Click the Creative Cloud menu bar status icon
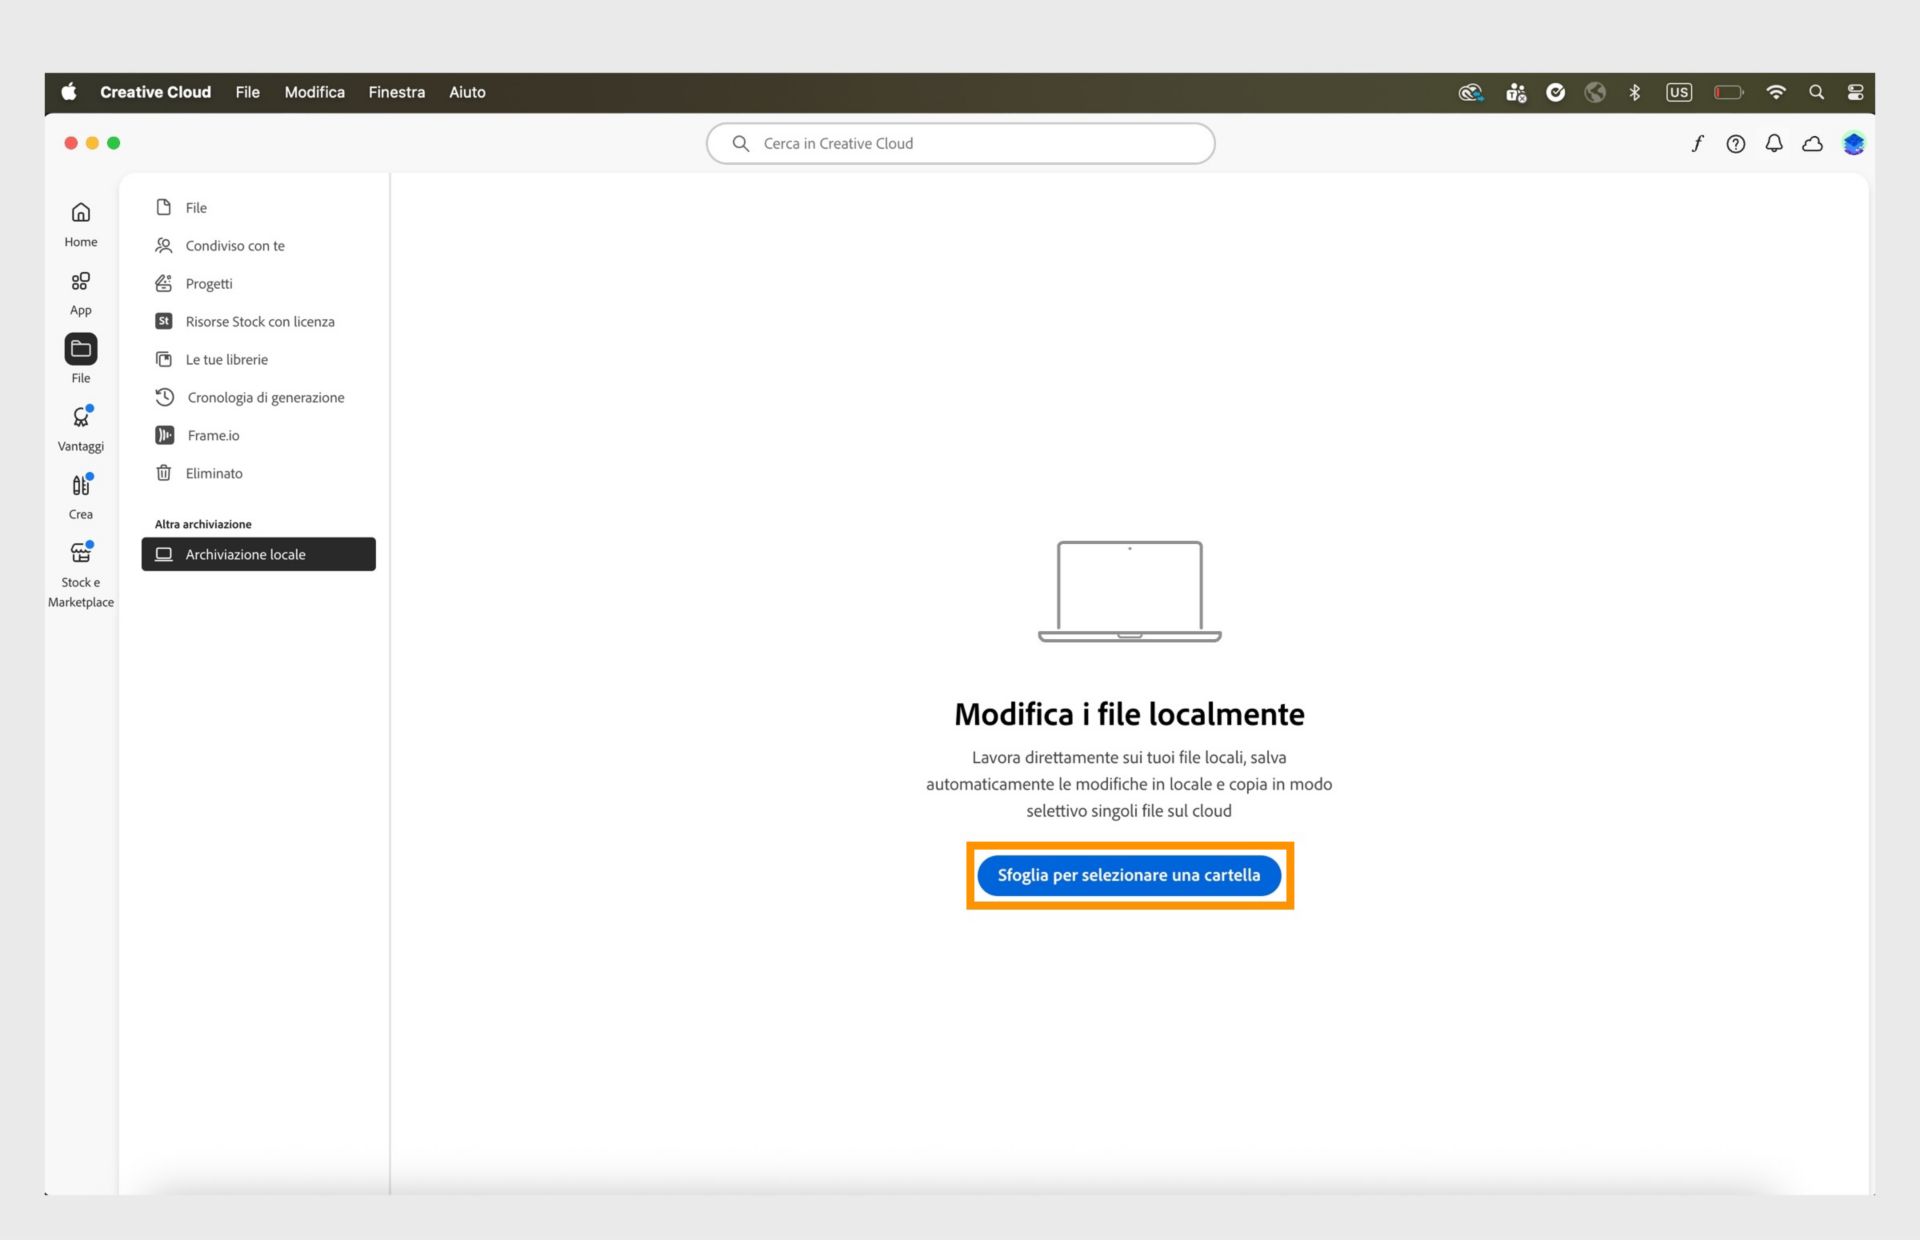Image resolution: width=1920 pixels, height=1240 pixels. pyautogui.click(x=1470, y=92)
